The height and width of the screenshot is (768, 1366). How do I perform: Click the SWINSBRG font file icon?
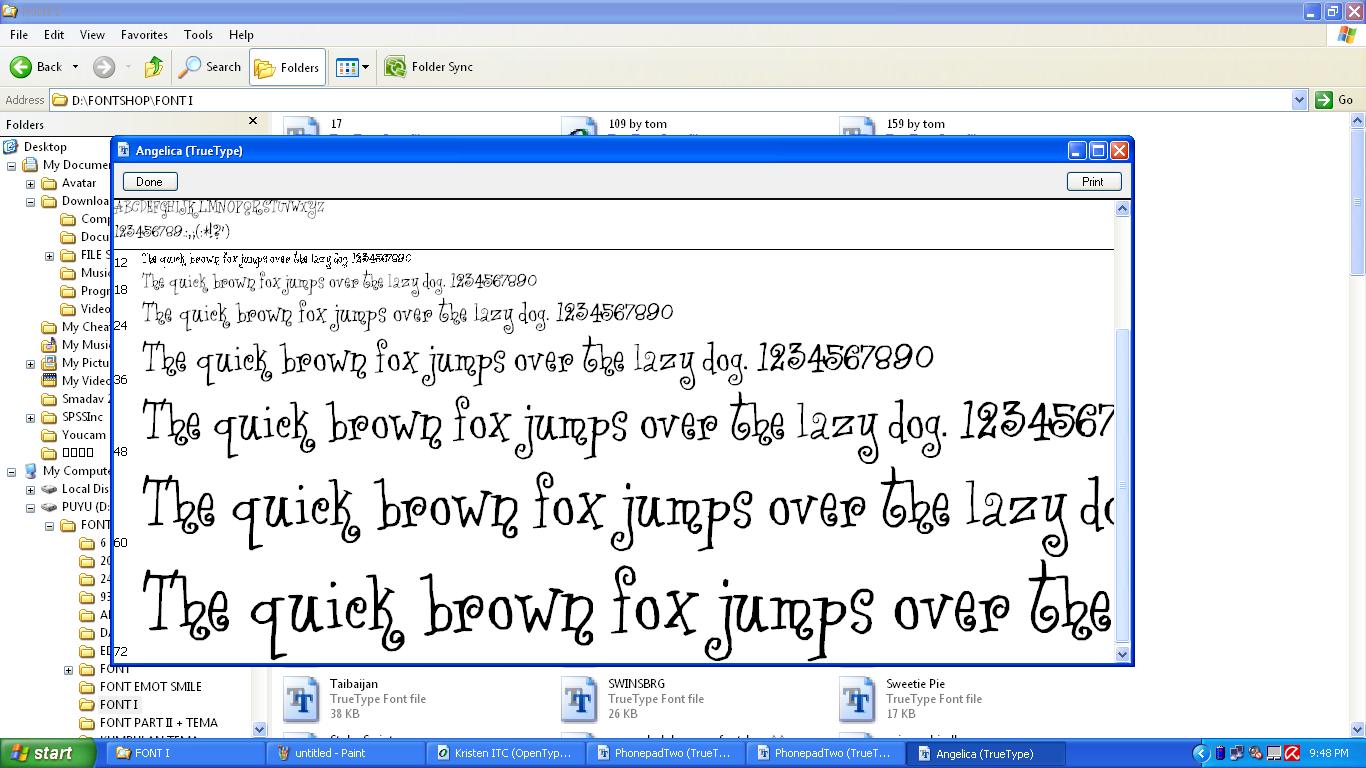pyautogui.click(x=579, y=700)
